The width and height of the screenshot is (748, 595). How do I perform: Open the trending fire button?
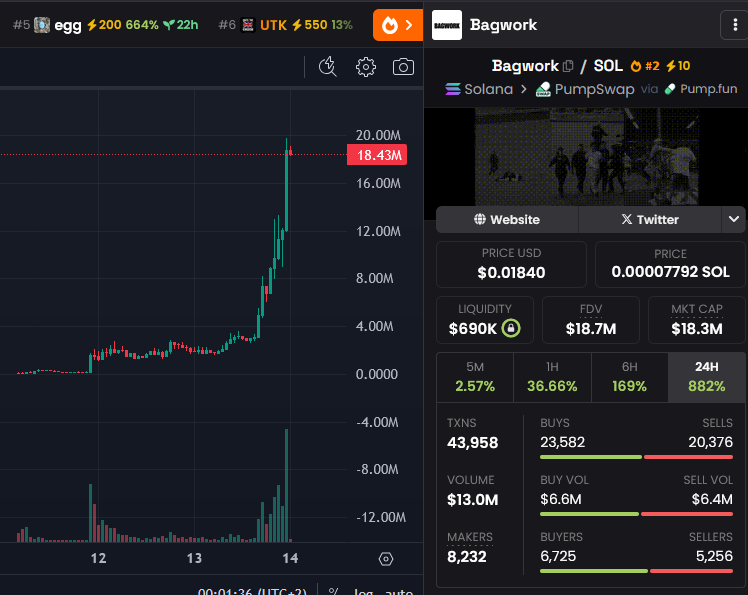tap(397, 25)
